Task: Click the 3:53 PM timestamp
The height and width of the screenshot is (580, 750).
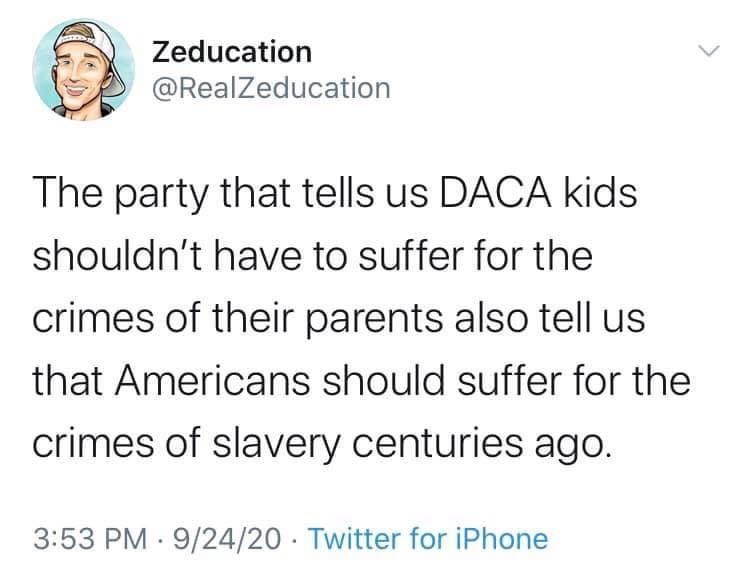Action: point(90,539)
